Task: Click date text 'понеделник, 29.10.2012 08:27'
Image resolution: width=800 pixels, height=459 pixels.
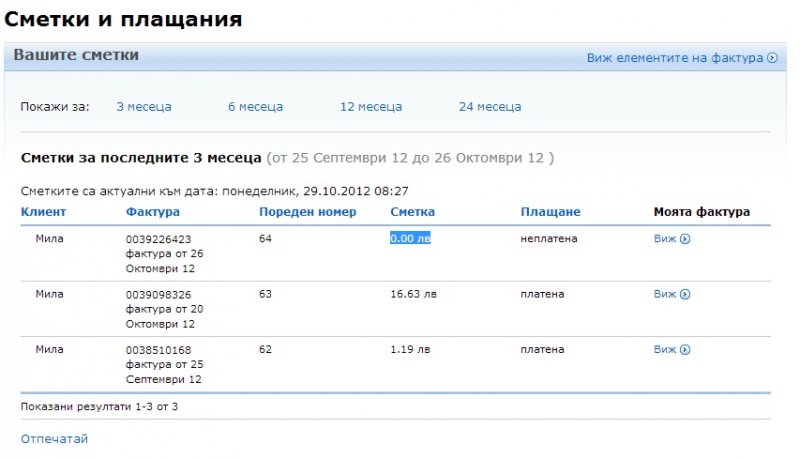Action: (x=315, y=191)
